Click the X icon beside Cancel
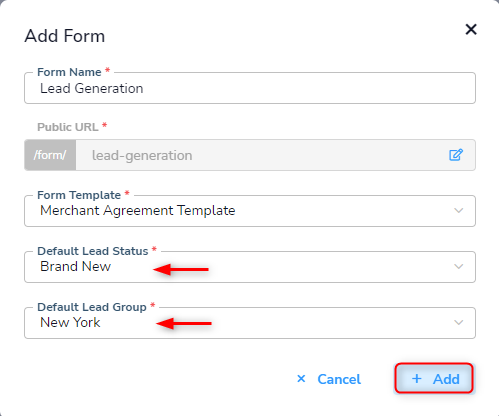 (x=301, y=379)
